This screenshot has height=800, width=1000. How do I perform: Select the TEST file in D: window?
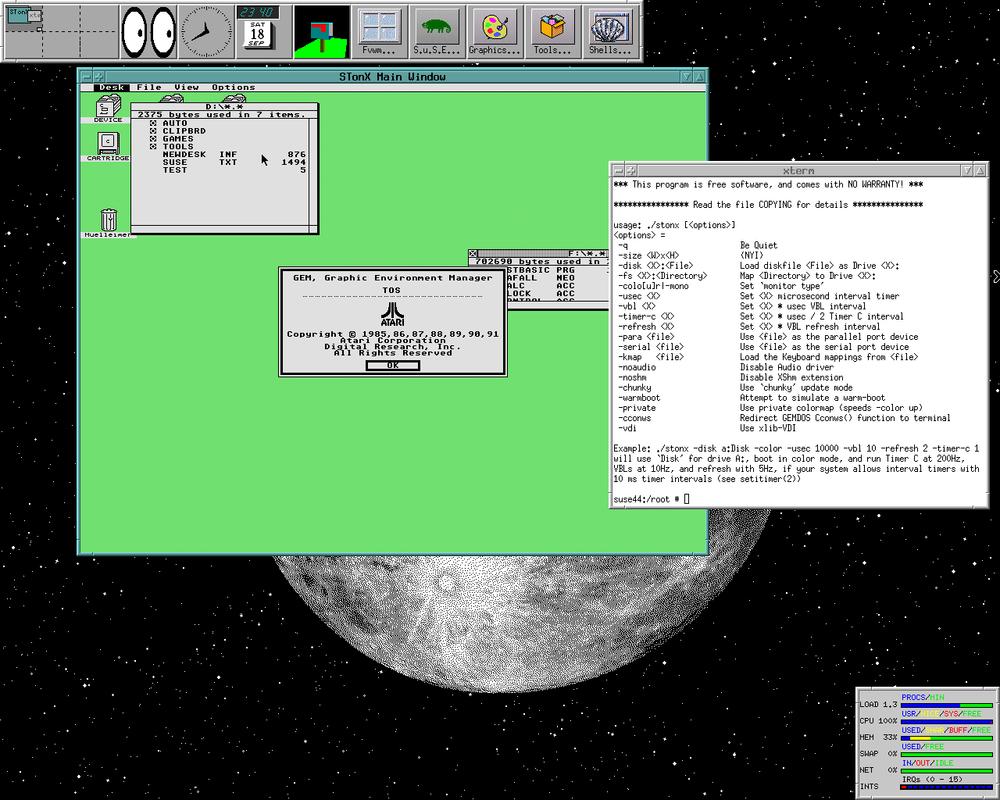click(x=234, y=170)
